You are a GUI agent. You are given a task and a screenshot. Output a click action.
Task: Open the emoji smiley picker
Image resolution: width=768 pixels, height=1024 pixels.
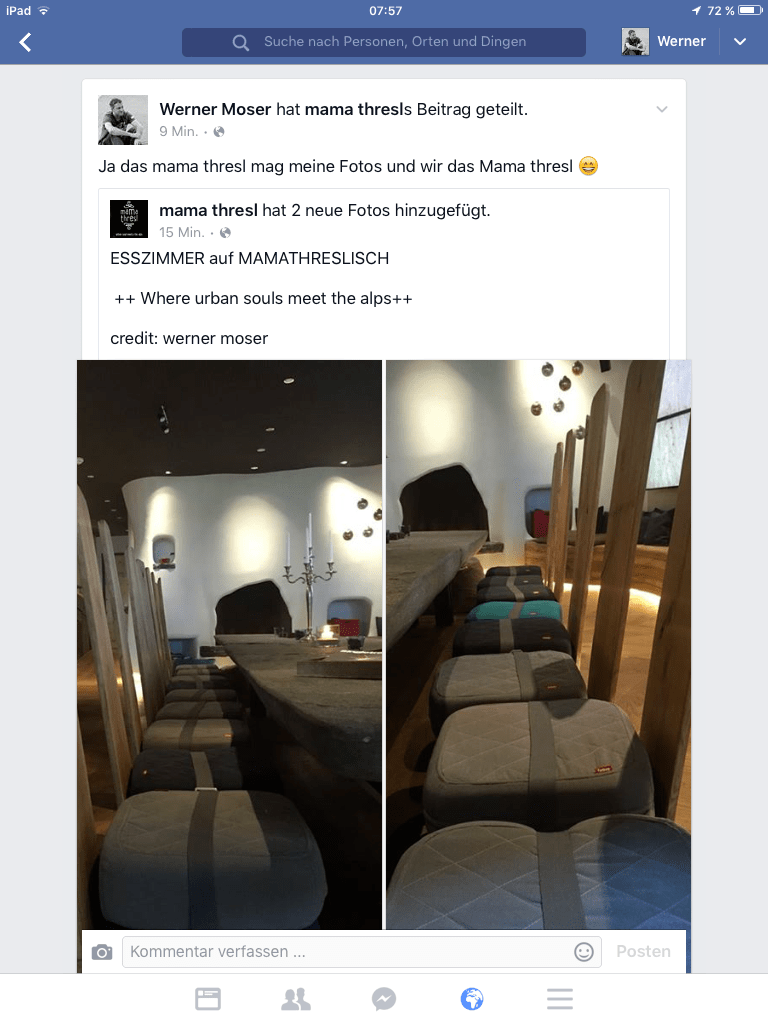coord(584,952)
